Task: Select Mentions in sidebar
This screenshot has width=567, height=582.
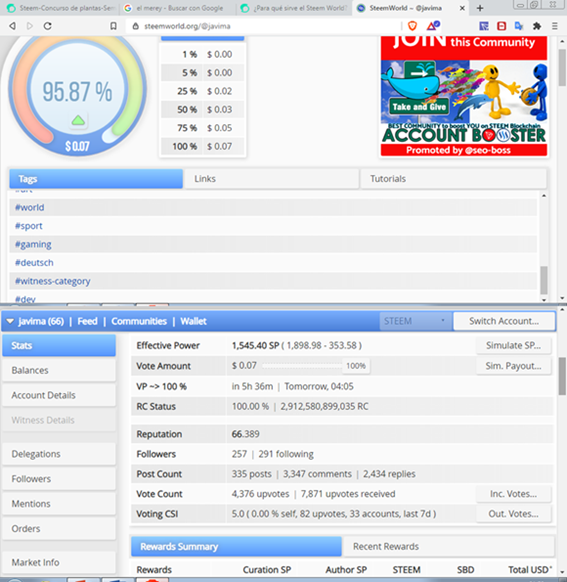Action: [59, 504]
